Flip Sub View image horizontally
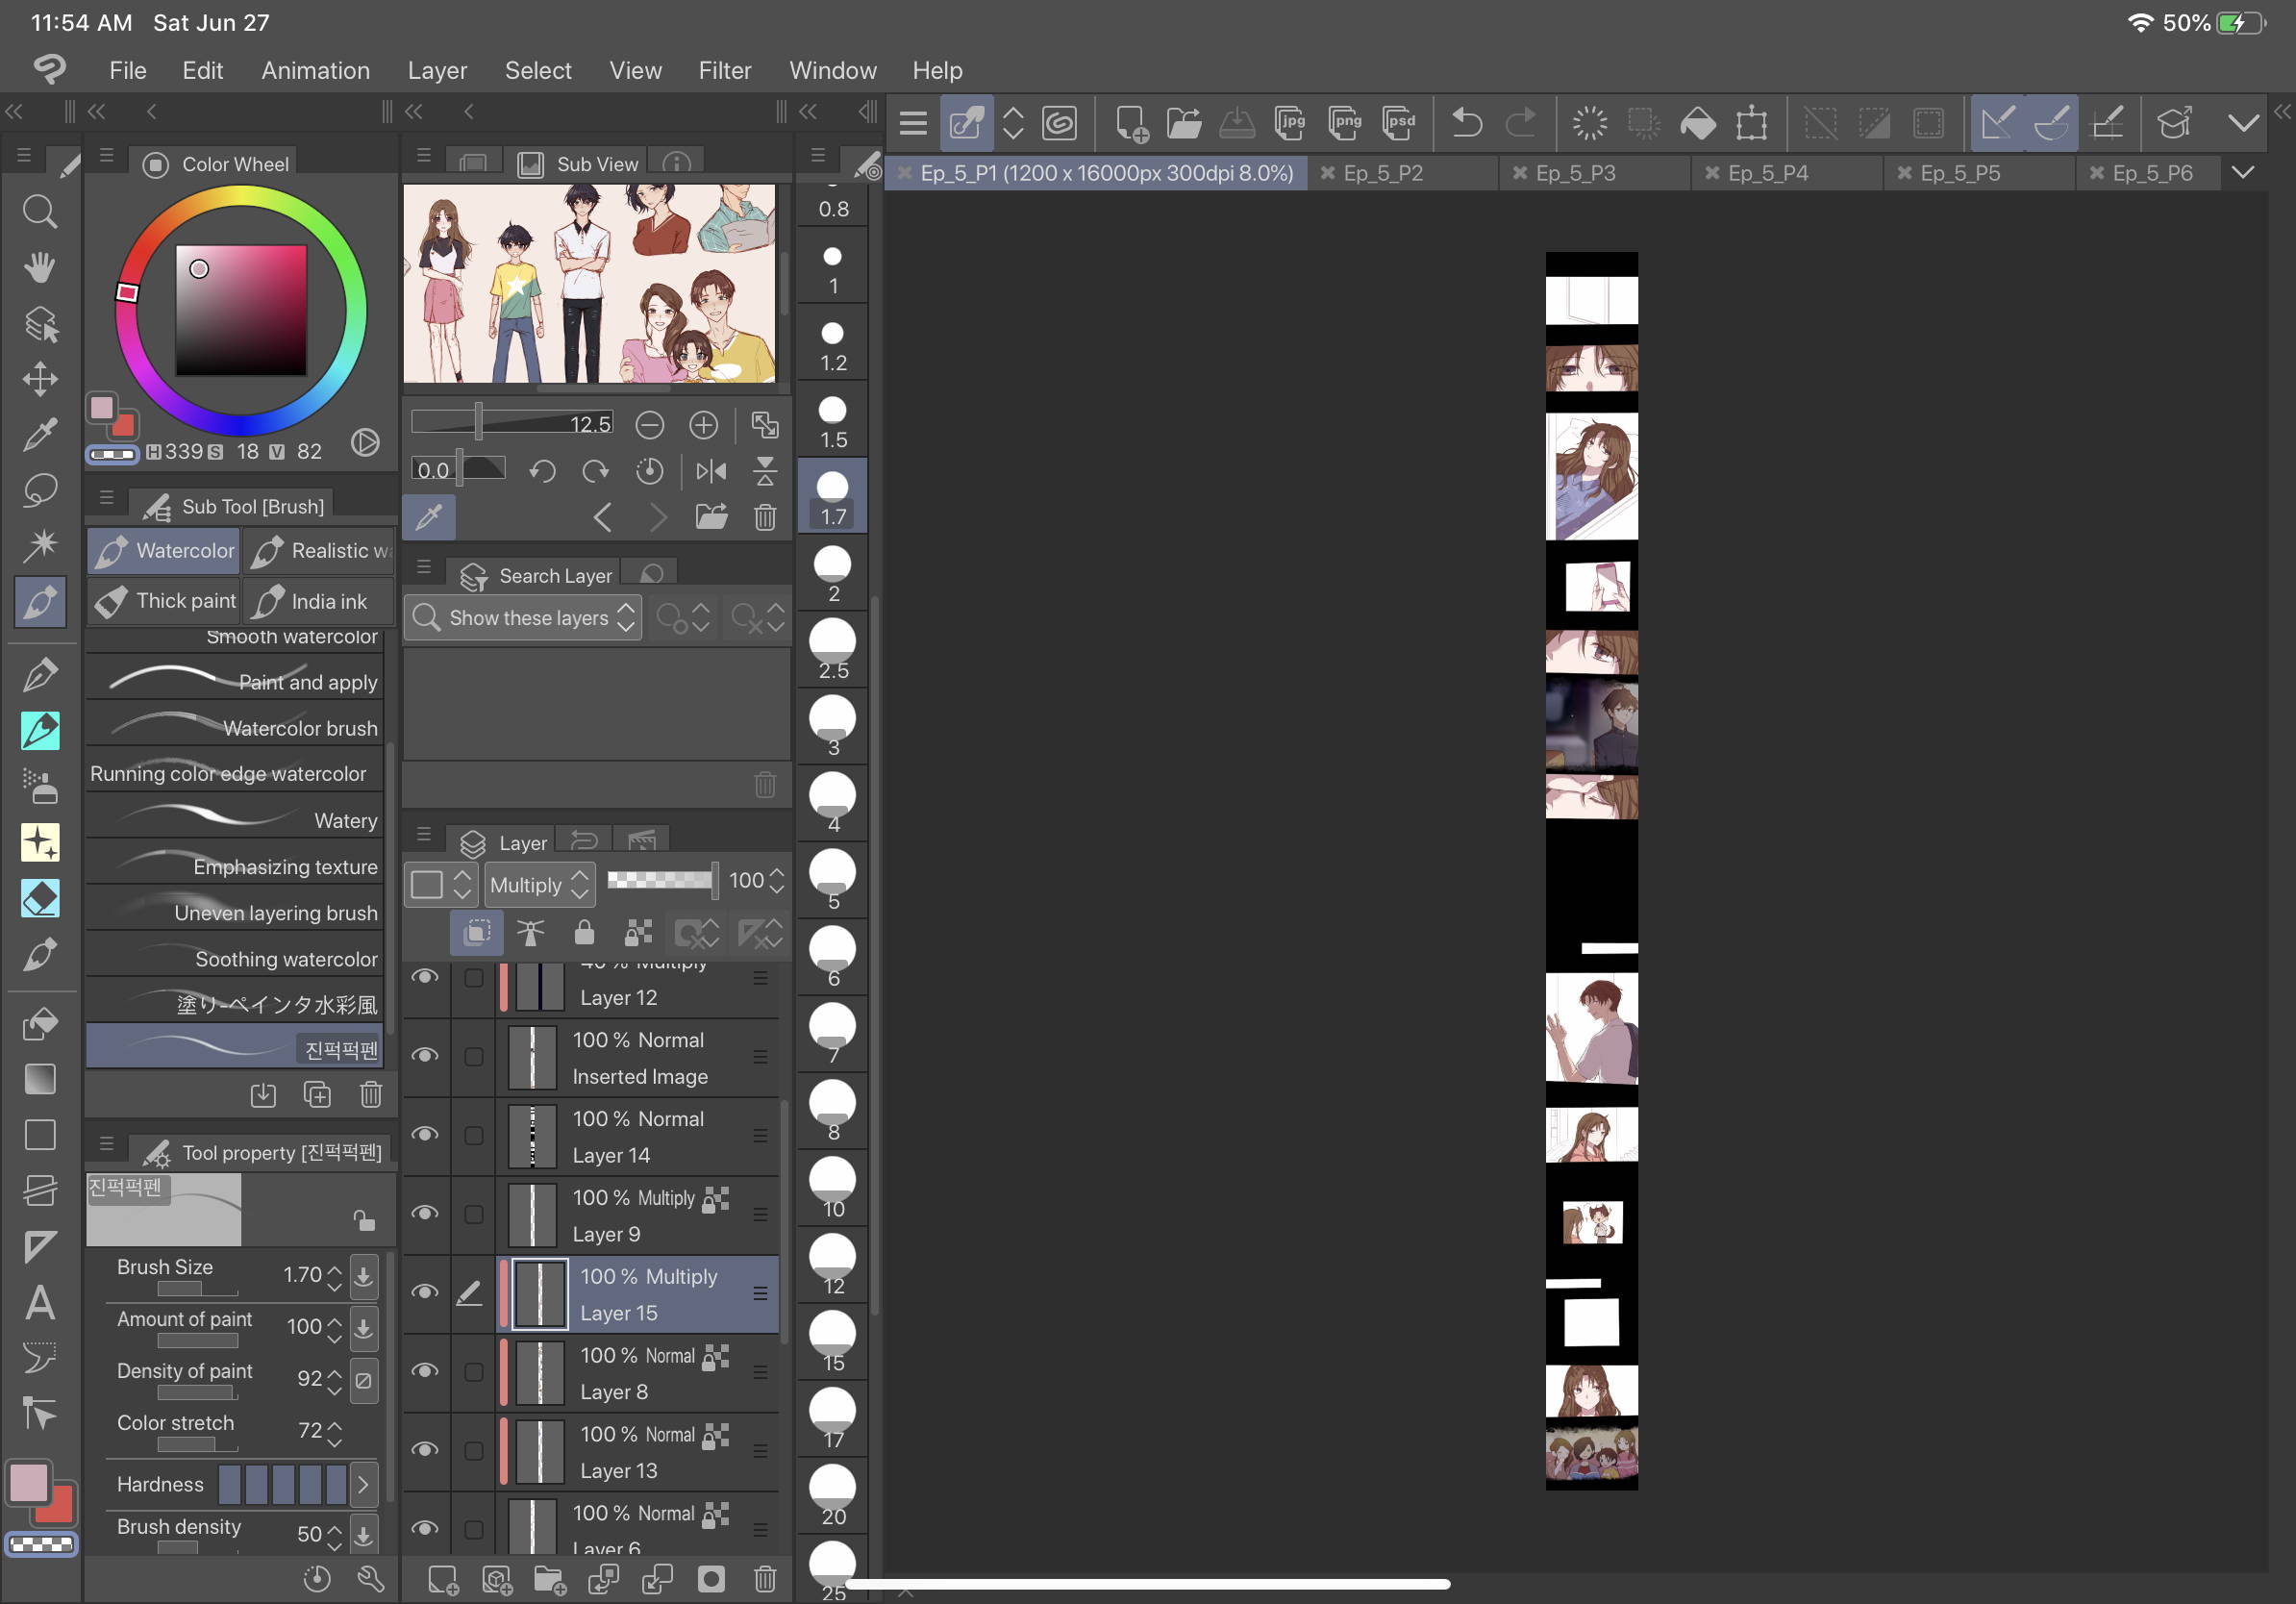Viewport: 2296px width, 1604px height. (711, 471)
